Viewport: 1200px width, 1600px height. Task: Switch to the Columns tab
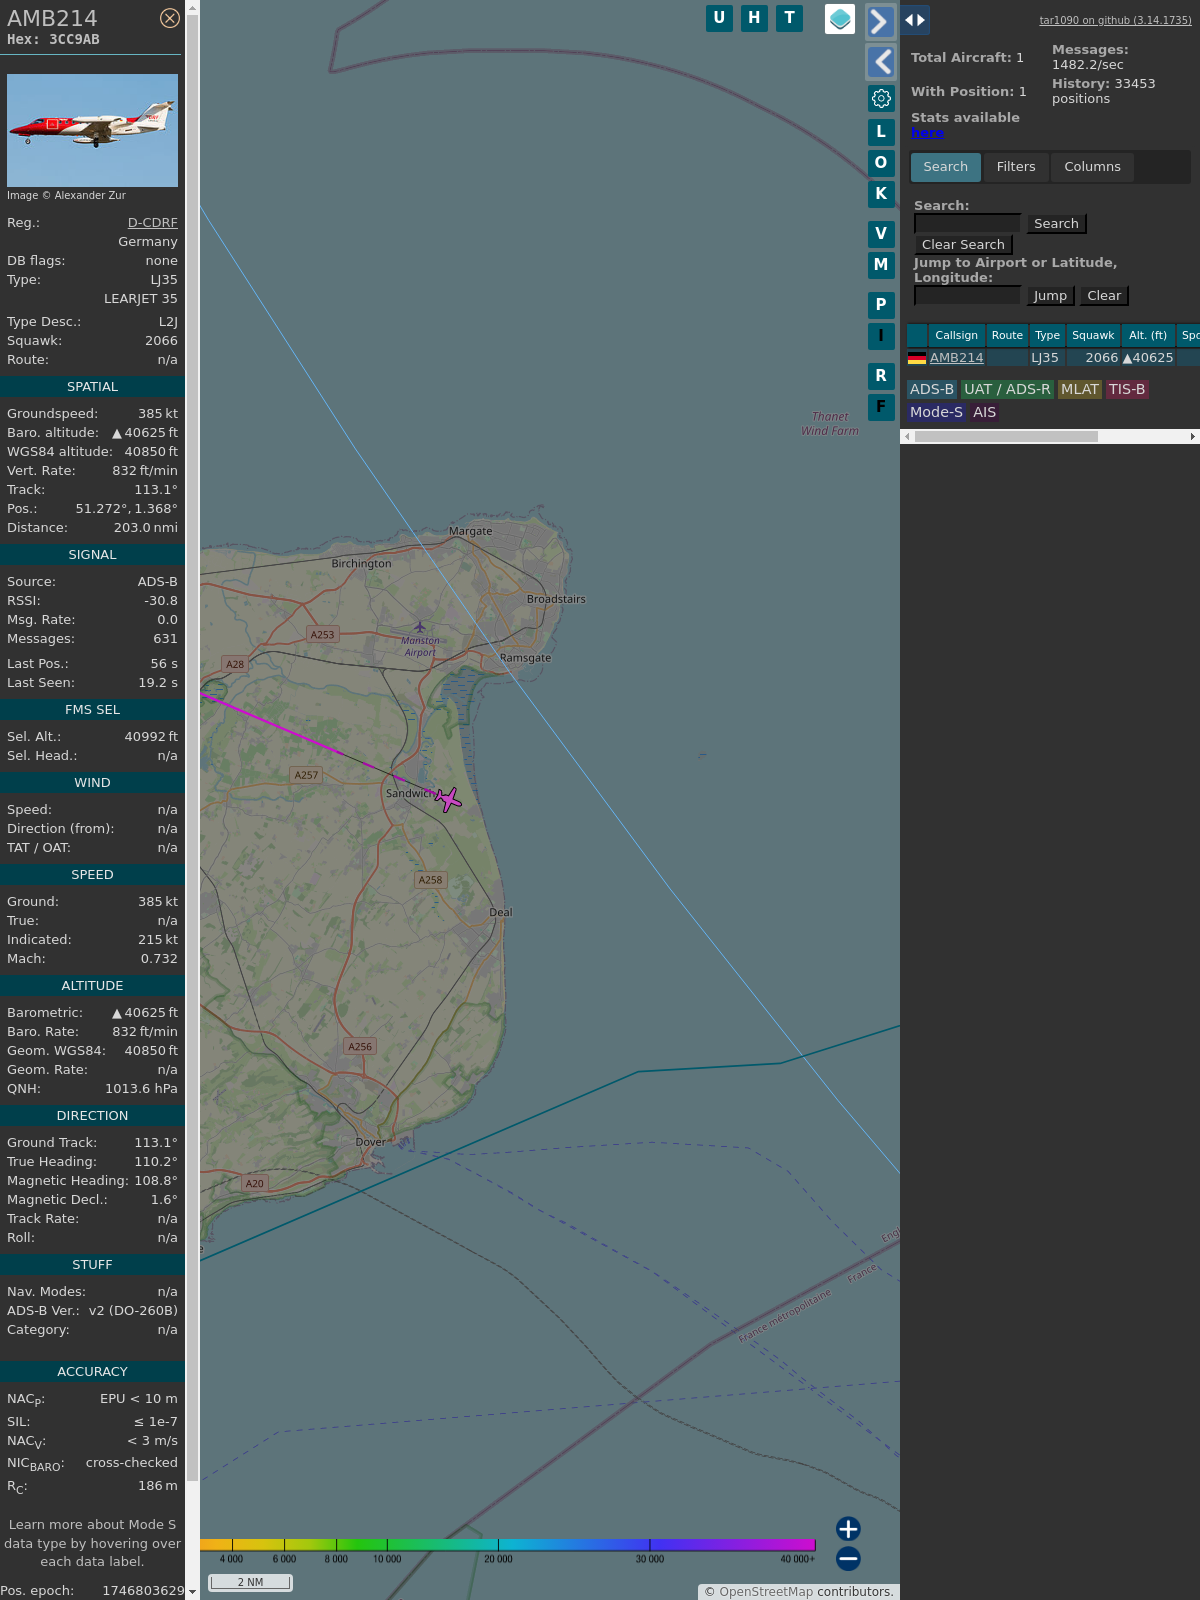tap(1092, 167)
